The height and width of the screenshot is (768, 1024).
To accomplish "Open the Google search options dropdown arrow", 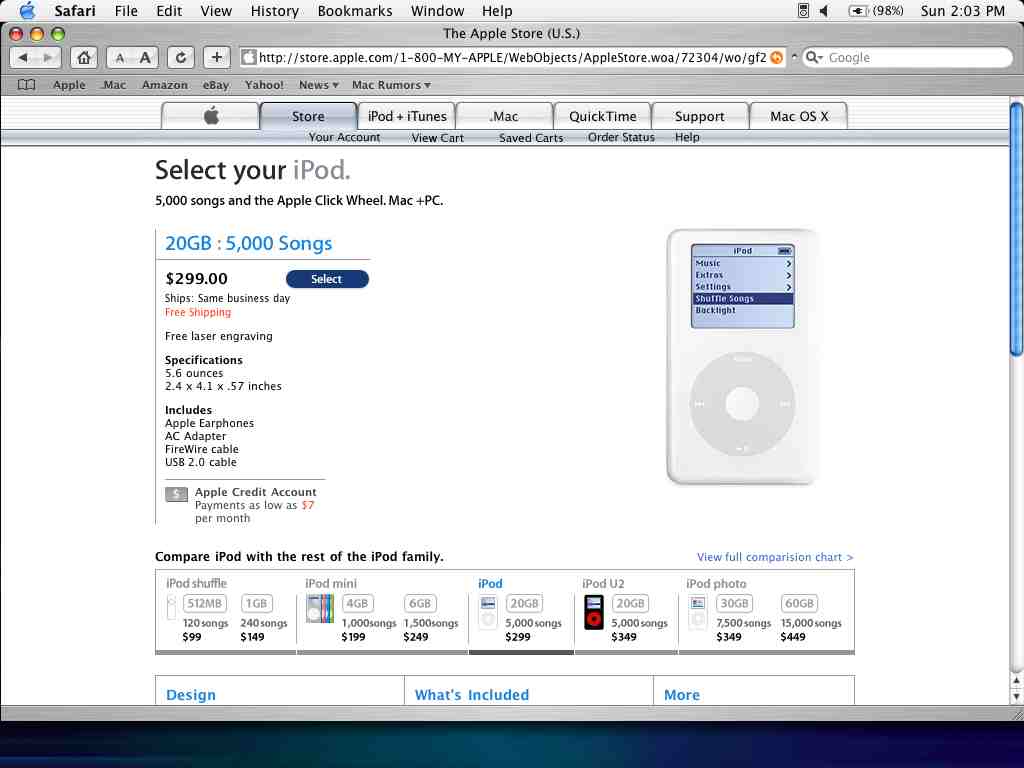I will (x=820, y=58).
